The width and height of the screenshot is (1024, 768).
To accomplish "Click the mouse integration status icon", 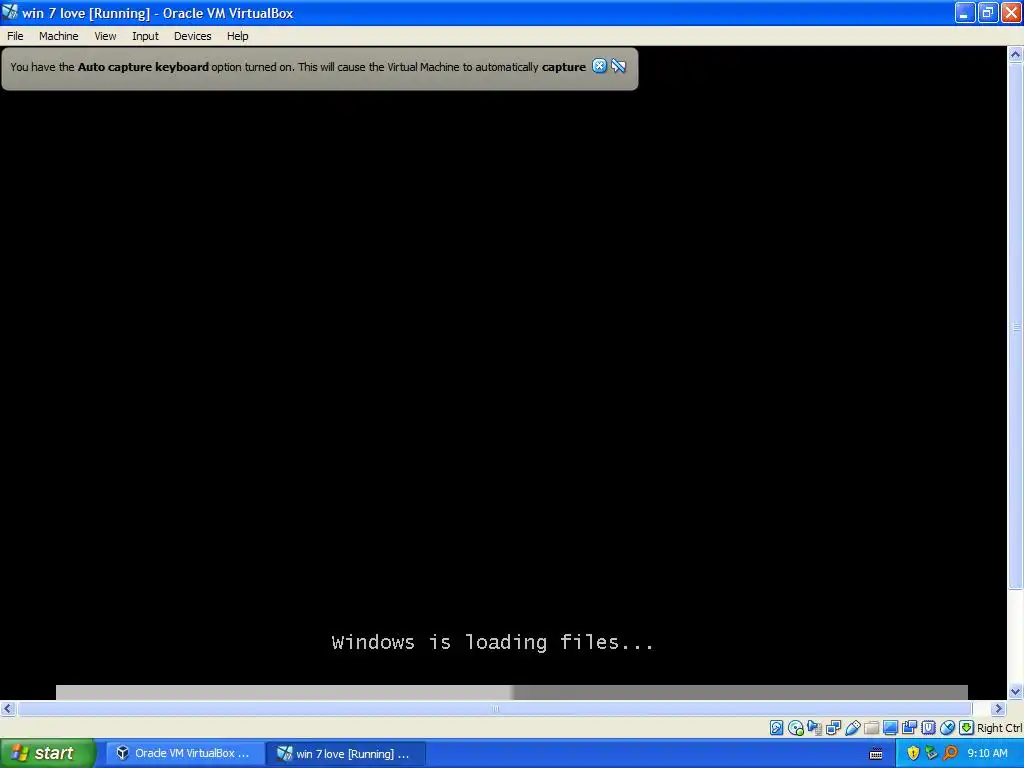I will (947, 728).
